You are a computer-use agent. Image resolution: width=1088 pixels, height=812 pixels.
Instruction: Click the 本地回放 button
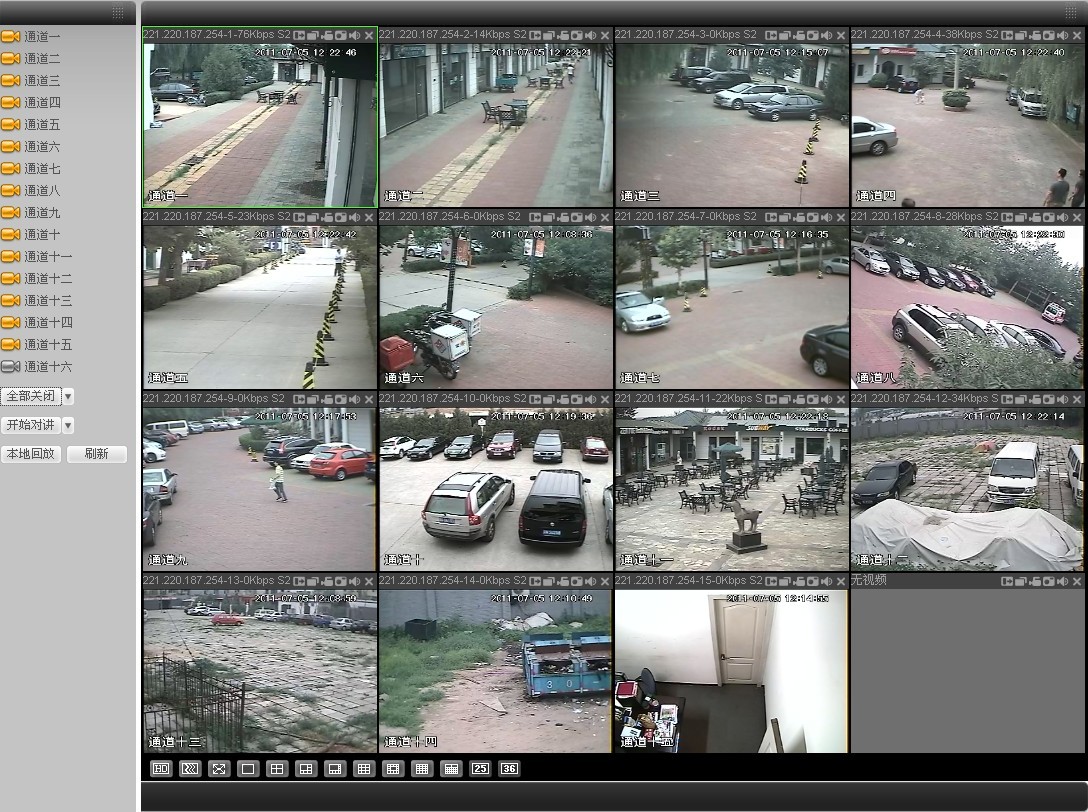click(x=30, y=454)
